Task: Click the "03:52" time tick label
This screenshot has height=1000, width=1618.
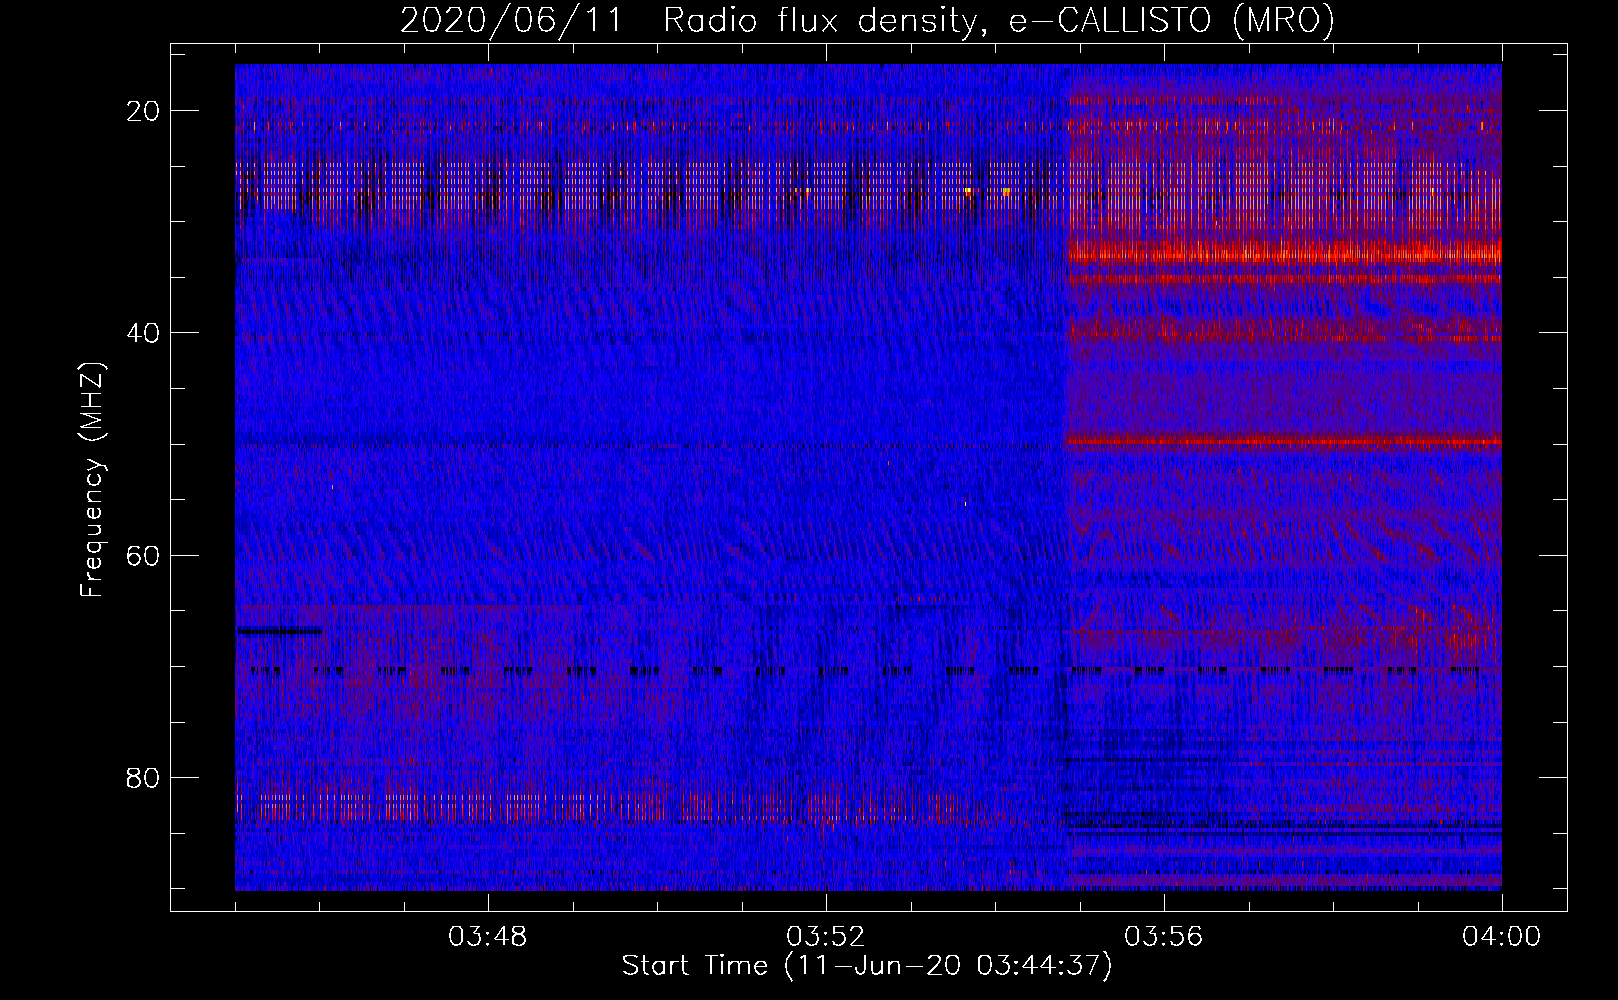Action: (826, 937)
